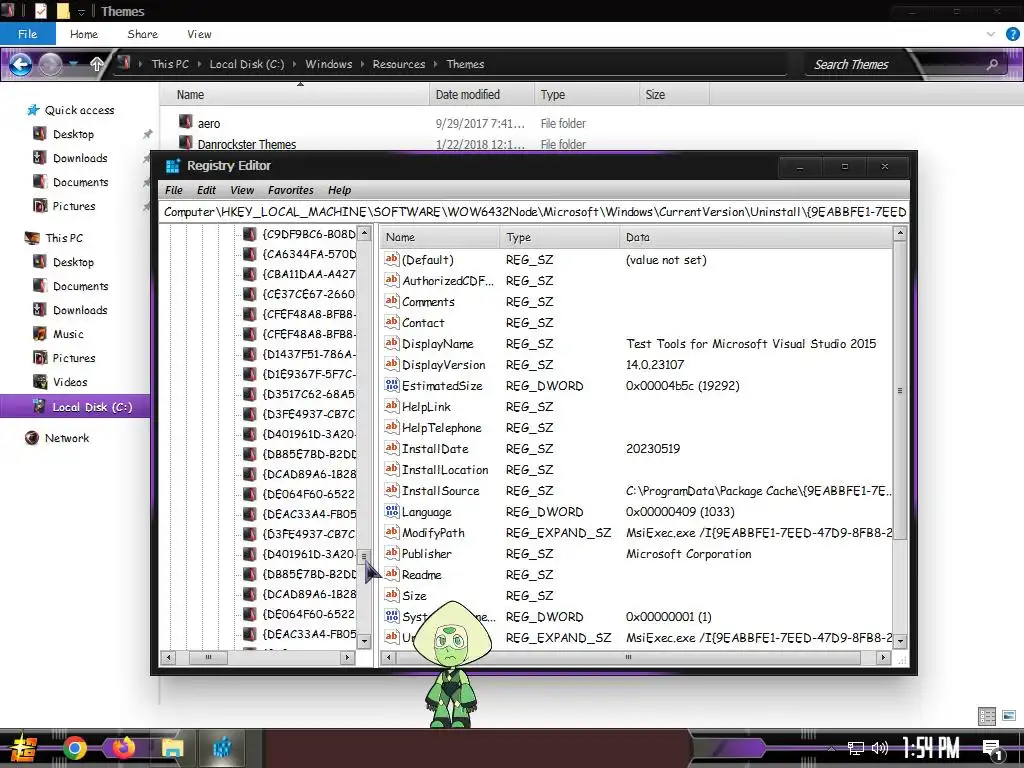Screen dimensions: 1024x768
Task: Click values pane vertical scrollbar thumb
Action: [900, 390]
